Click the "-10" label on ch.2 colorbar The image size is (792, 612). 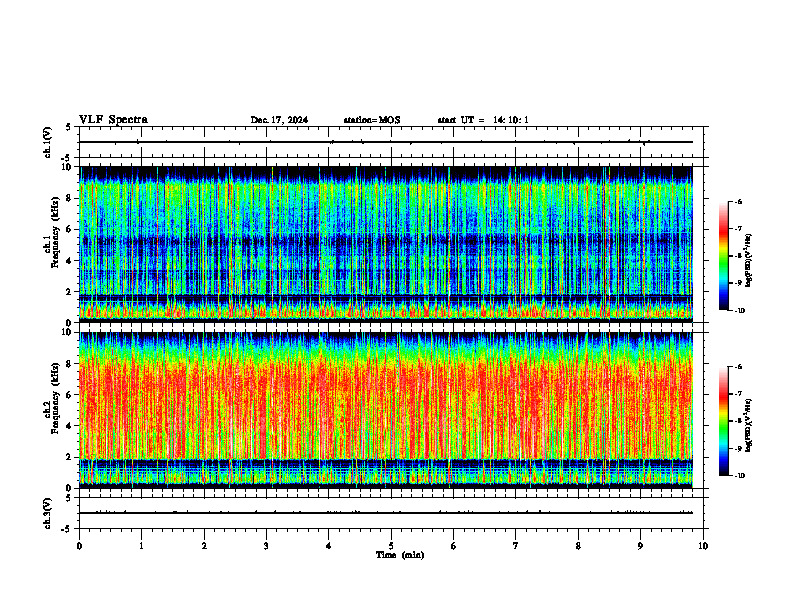click(x=740, y=476)
